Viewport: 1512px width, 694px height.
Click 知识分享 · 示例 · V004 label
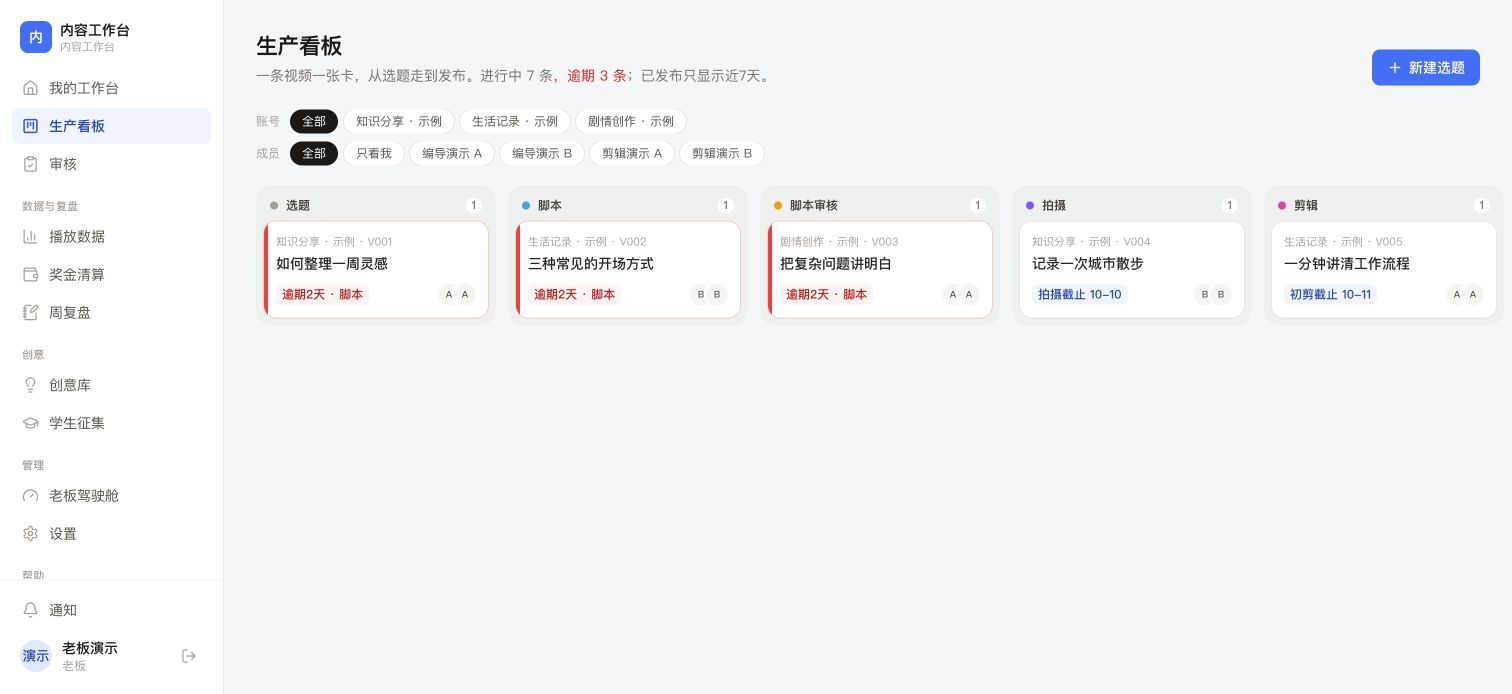point(1091,242)
